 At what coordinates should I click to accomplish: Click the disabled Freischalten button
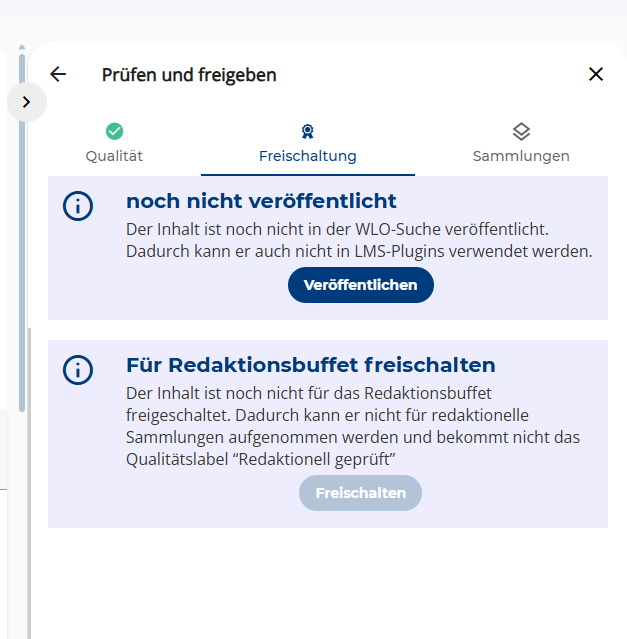360,493
